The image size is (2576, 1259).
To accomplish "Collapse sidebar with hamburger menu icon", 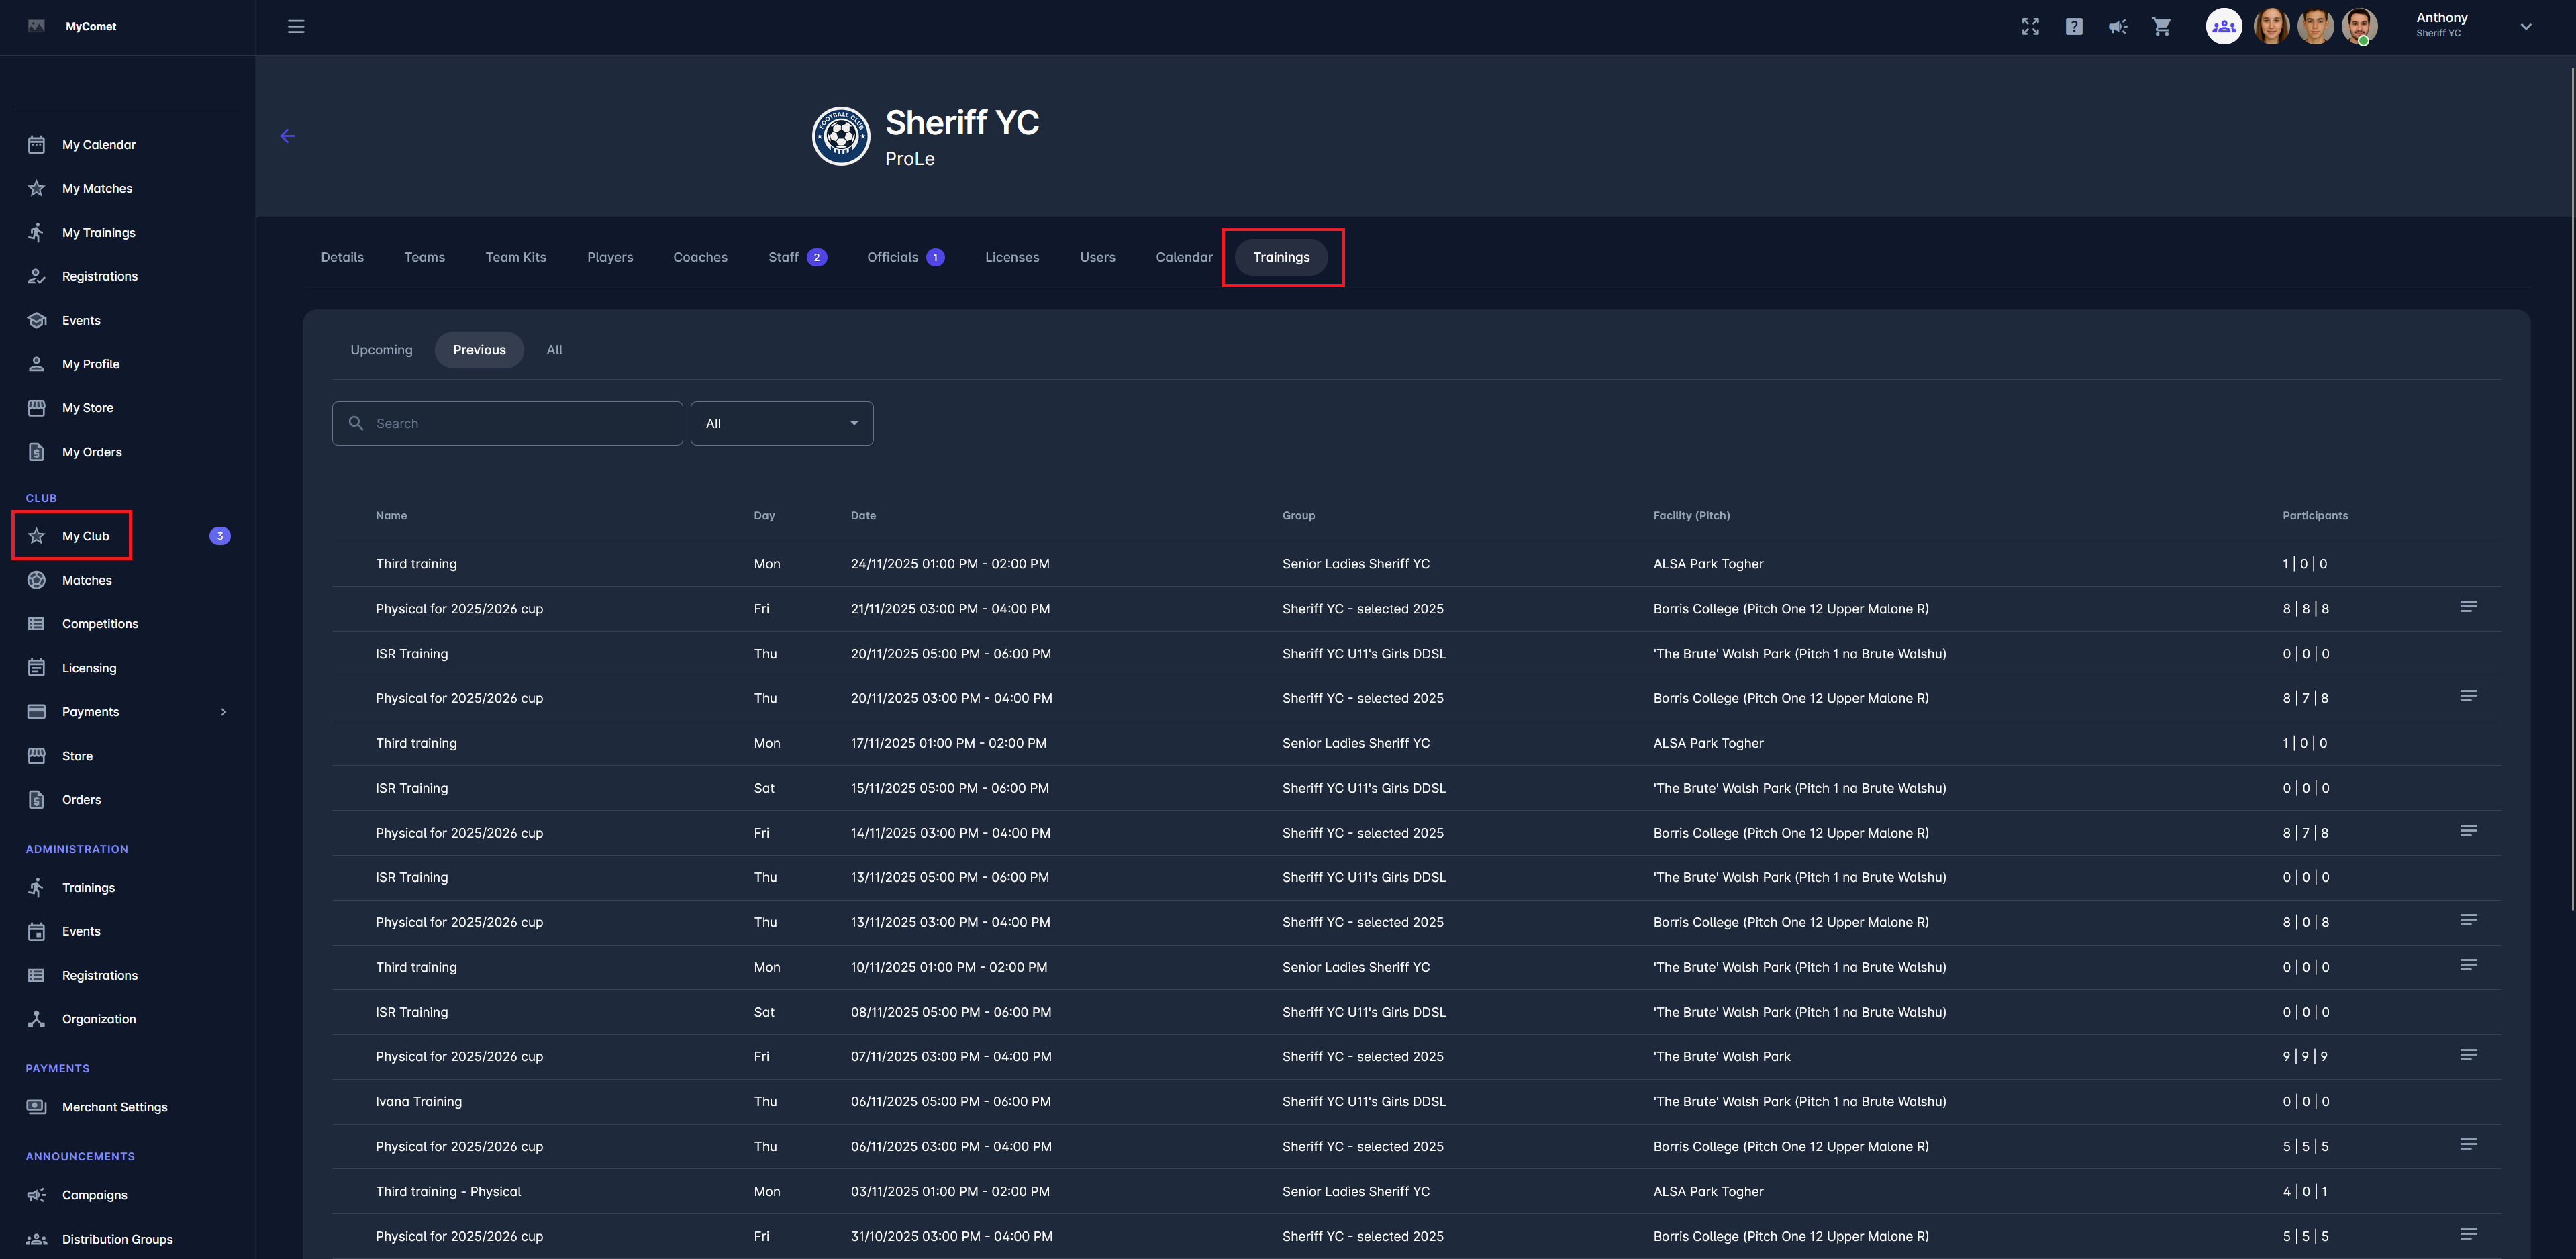I will click(296, 27).
